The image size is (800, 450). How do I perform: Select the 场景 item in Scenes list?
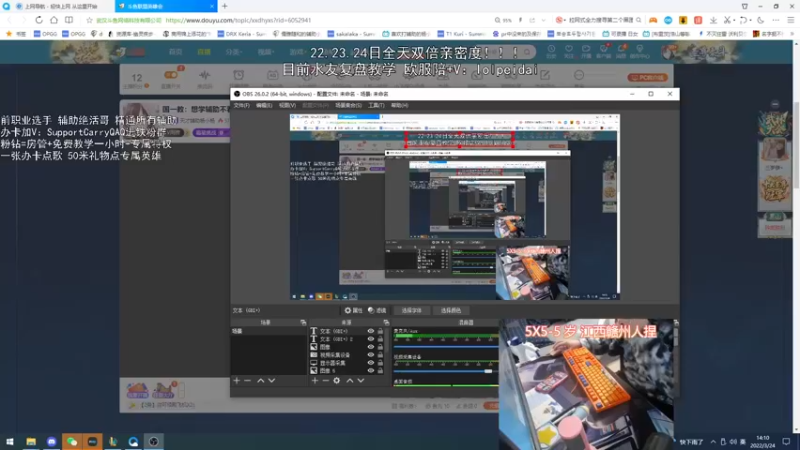pyautogui.click(x=269, y=331)
